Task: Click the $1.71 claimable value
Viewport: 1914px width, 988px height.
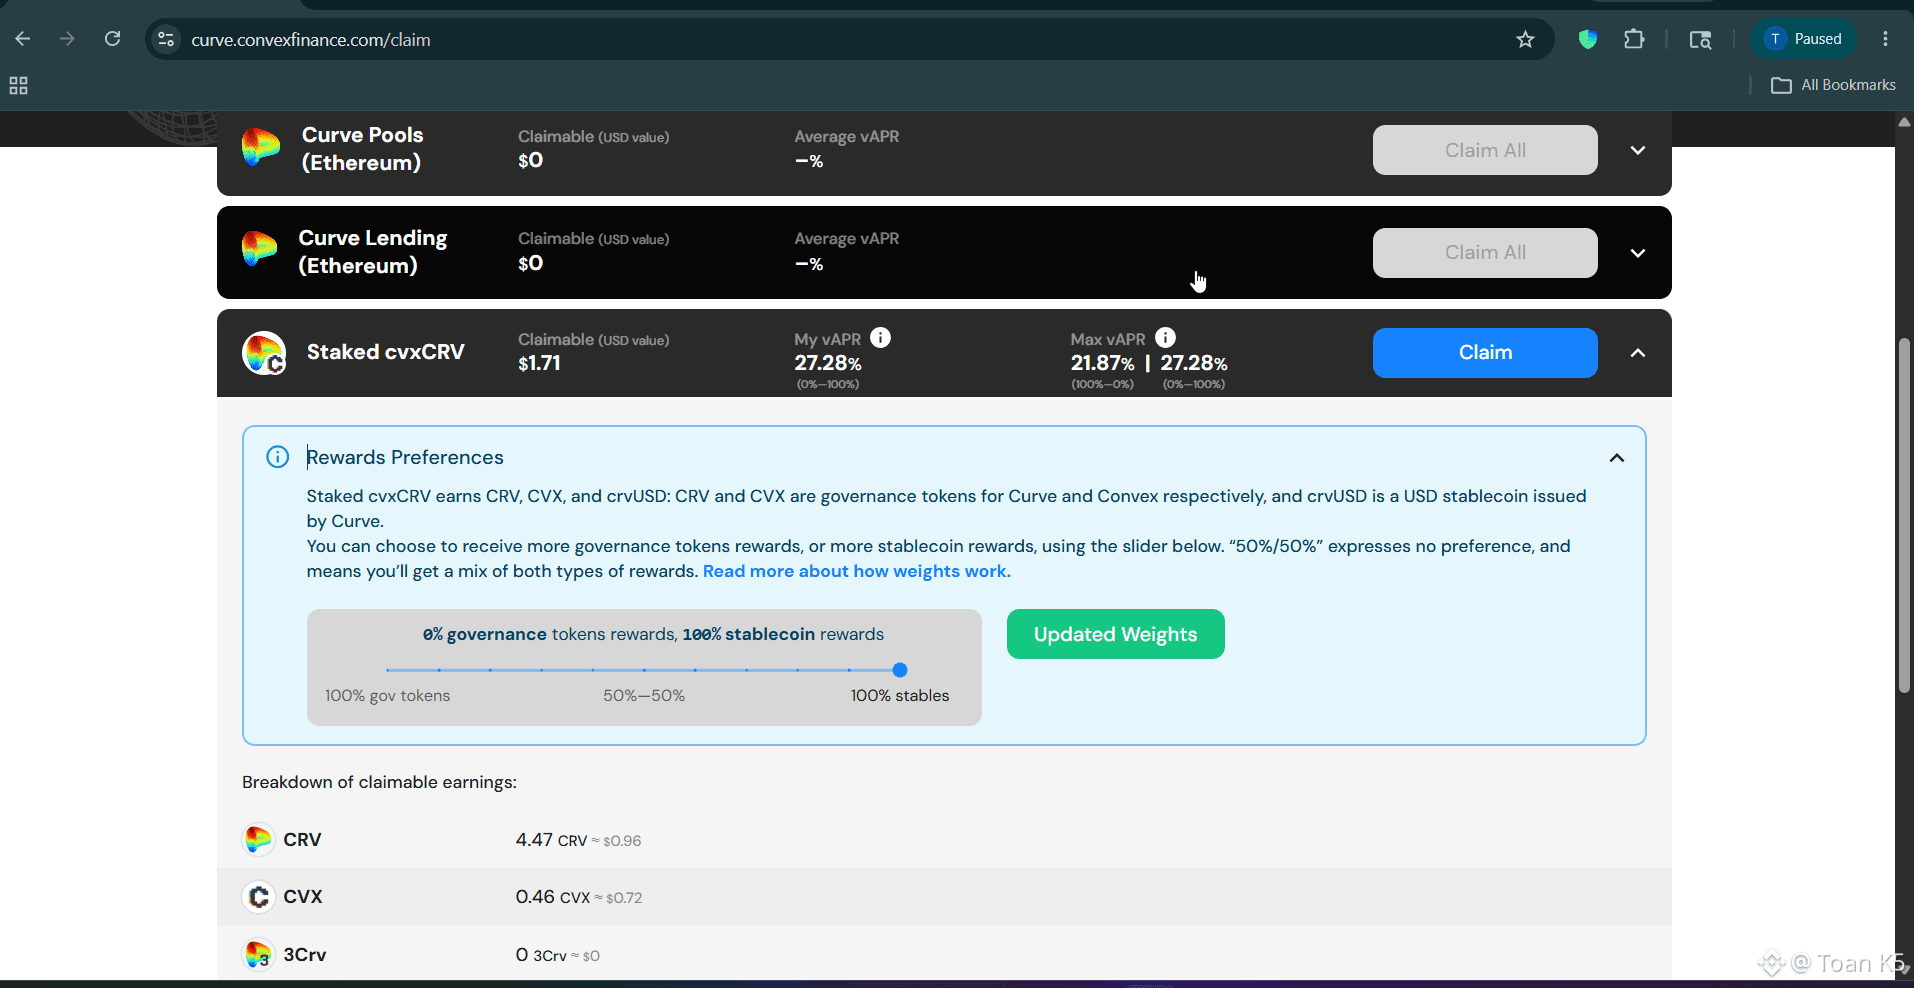Action: click(x=539, y=364)
